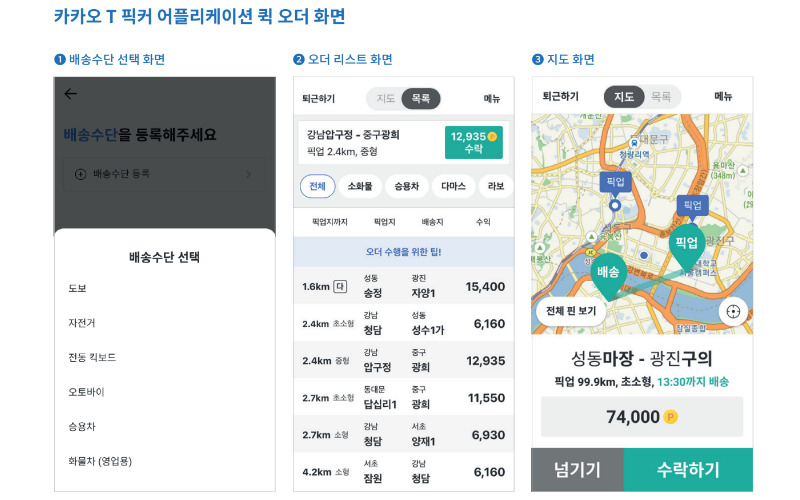This screenshot has width=800, height=500.
Task: Open the 오더 수행을 위한 팁! banner
Action: (x=404, y=252)
